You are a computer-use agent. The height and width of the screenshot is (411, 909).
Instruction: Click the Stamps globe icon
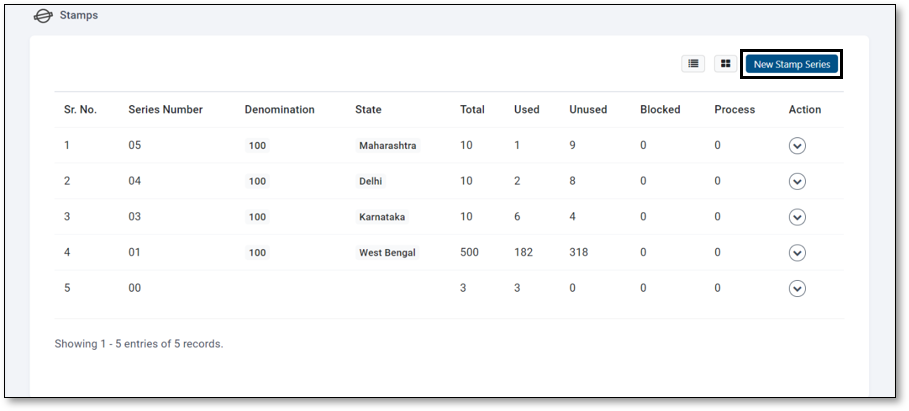pyautogui.click(x=43, y=16)
